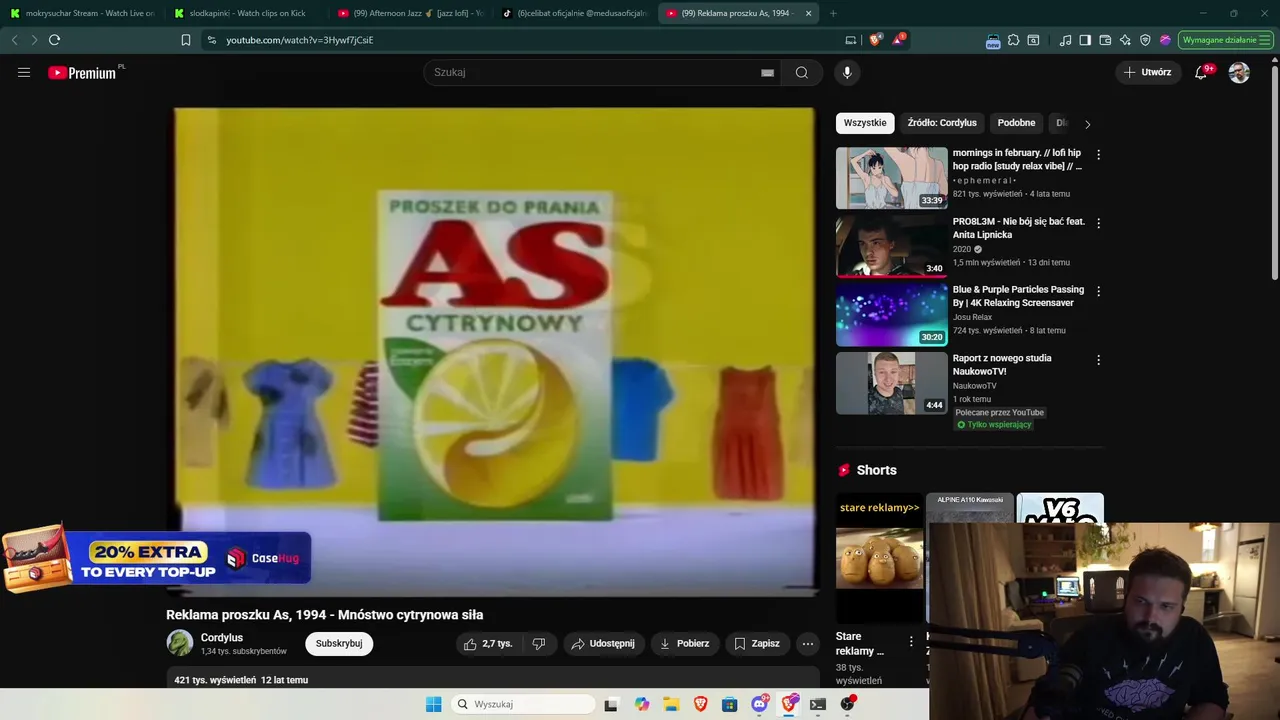
Task: Open a new browser tab
Action: [833, 13]
